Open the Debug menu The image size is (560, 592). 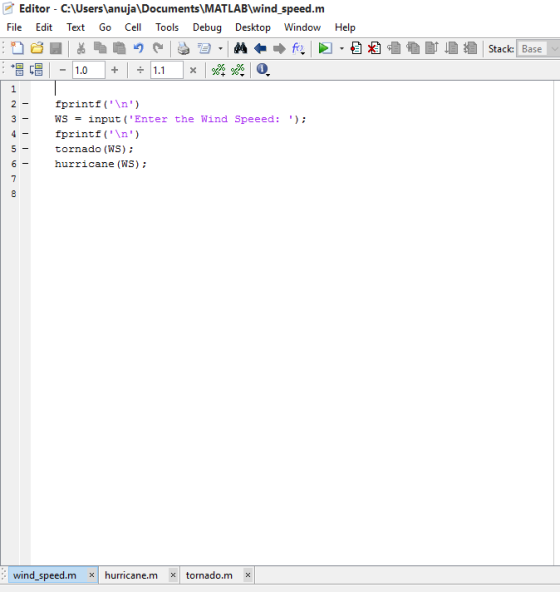click(x=207, y=27)
